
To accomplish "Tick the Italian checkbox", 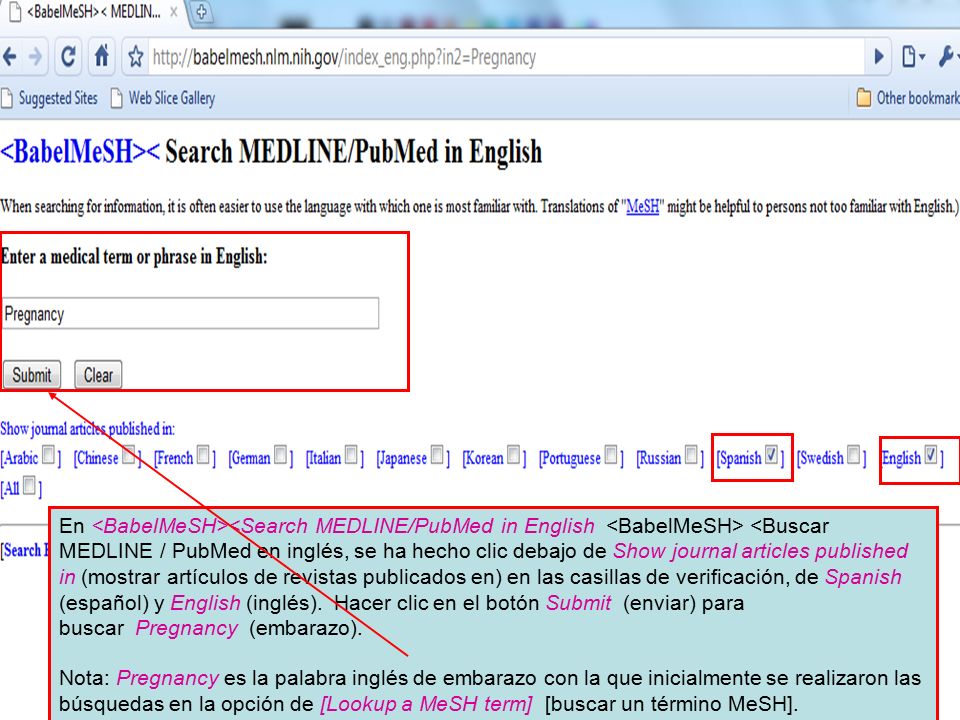I will [x=351, y=455].
